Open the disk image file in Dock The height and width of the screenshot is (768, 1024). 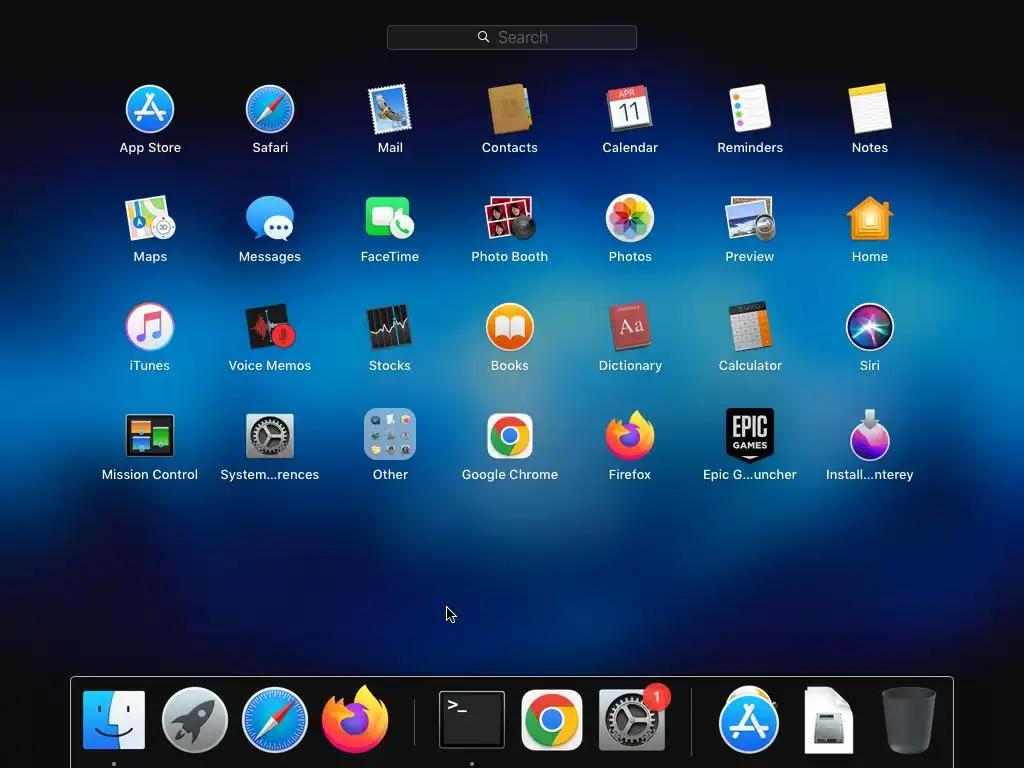829,721
